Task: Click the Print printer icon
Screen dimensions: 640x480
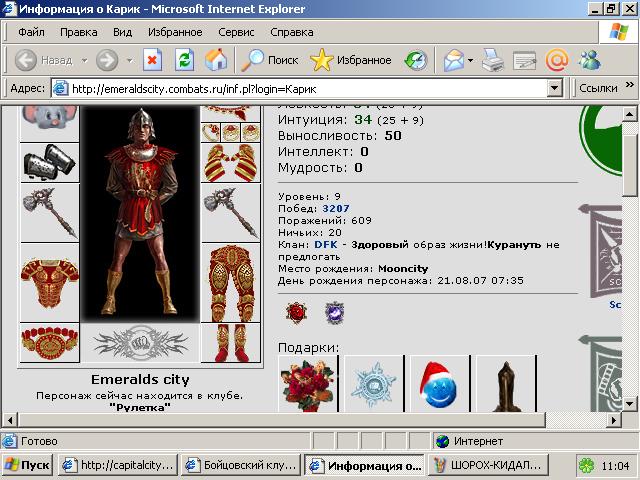Action: pos(493,60)
